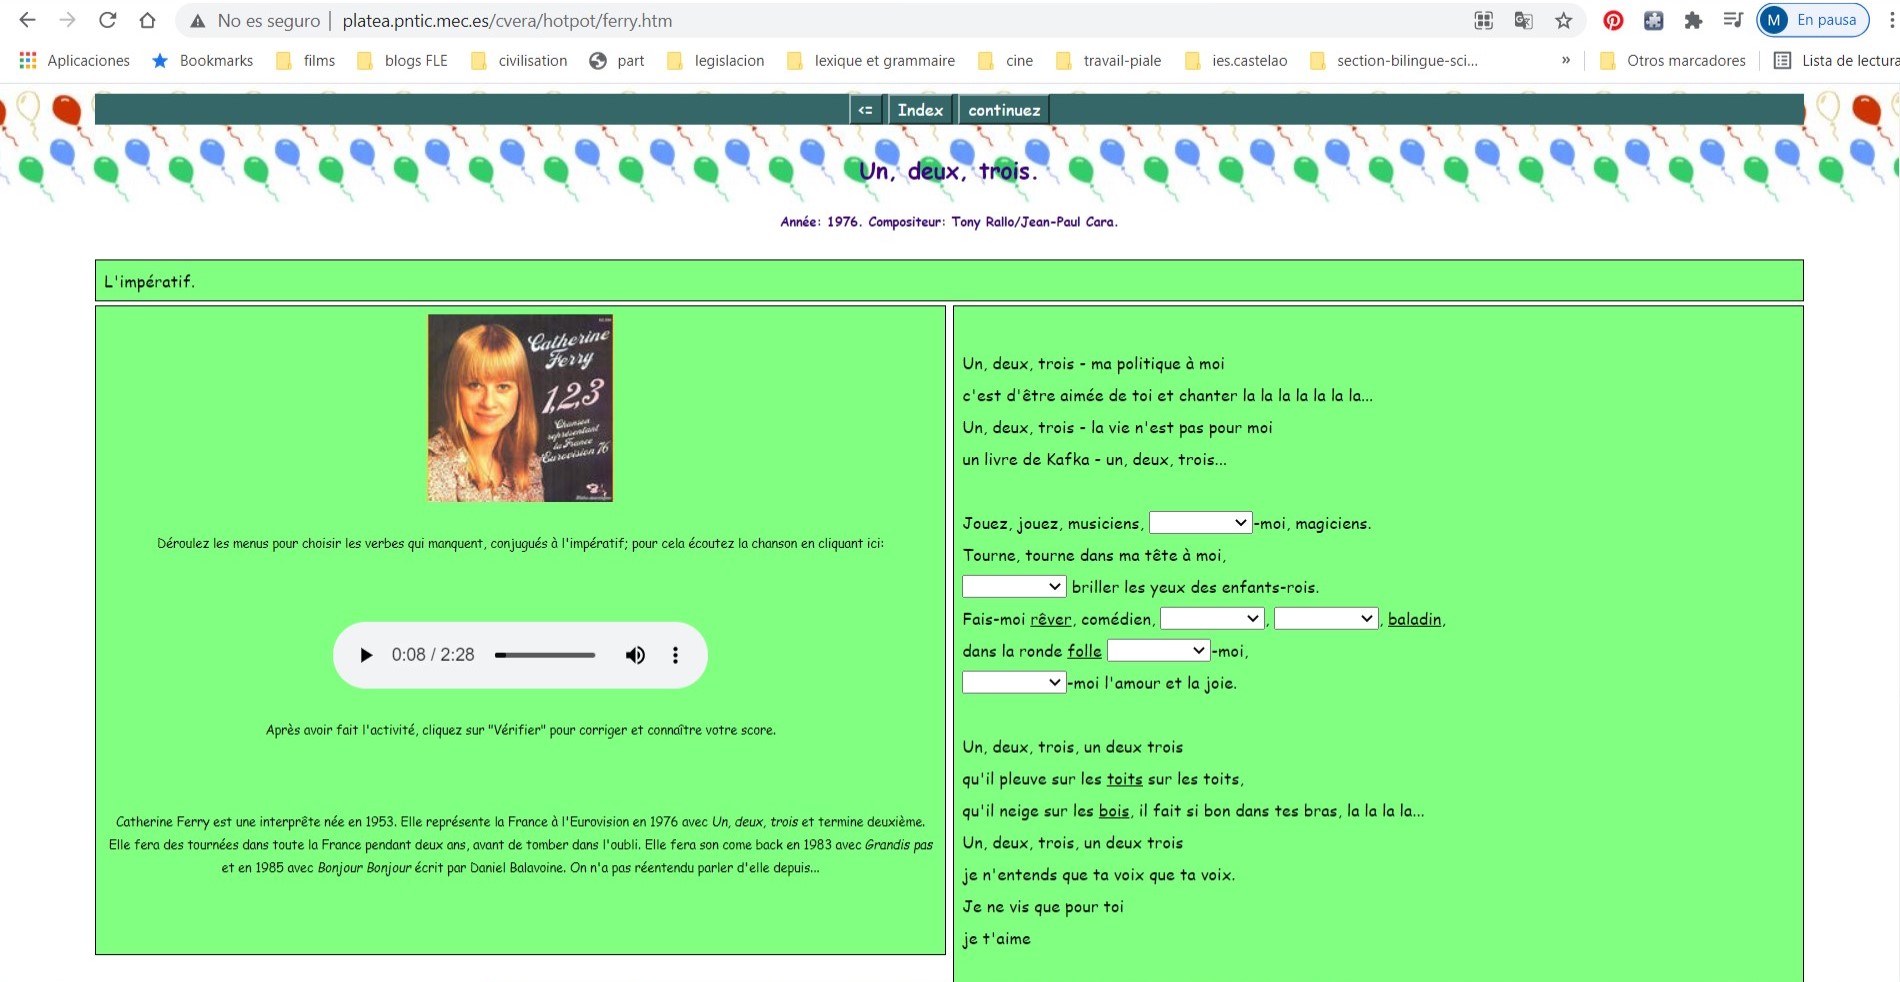Open the "lexique et grammaire" bookmark folder
The width and height of the screenshot is (1900, 982).
click(884, 61)
